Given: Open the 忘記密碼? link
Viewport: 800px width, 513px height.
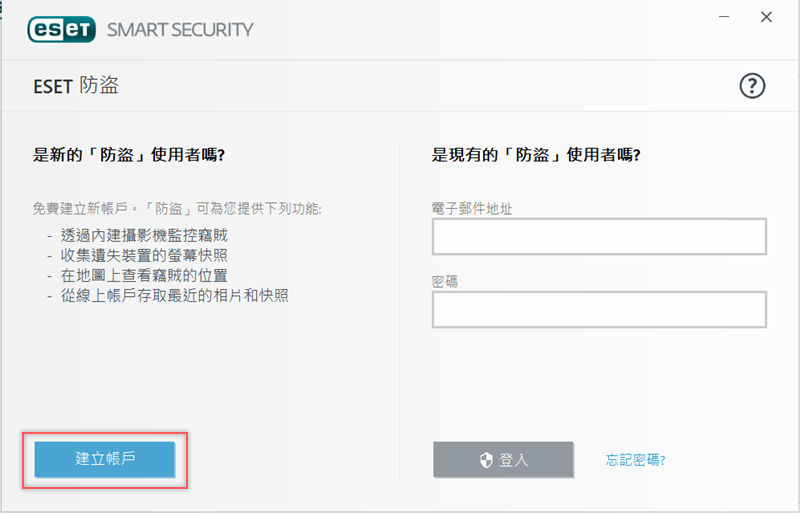Looking at the screenshot, I should coord(636,460).
